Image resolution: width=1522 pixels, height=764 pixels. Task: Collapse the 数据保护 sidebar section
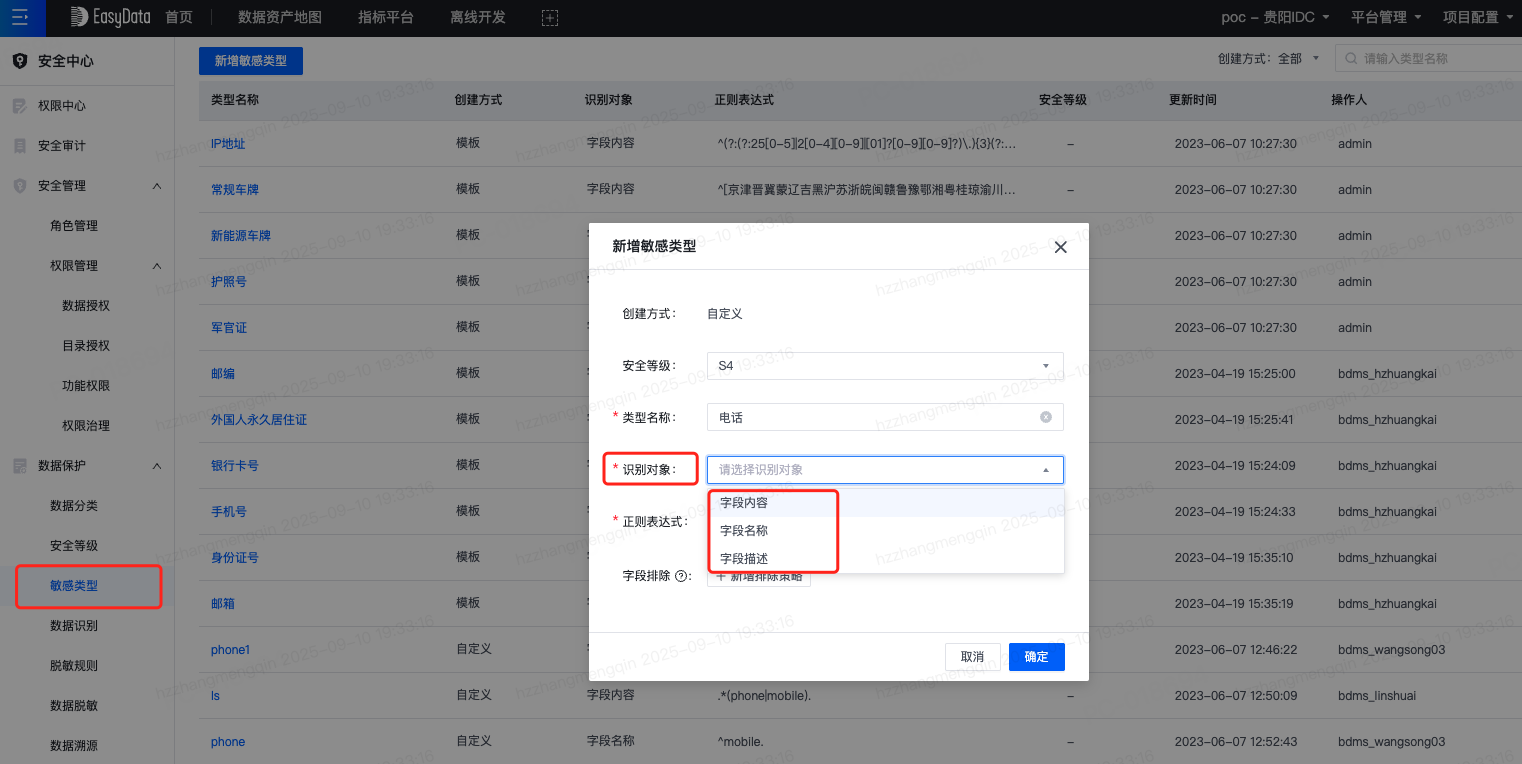[x=157, y=466]
